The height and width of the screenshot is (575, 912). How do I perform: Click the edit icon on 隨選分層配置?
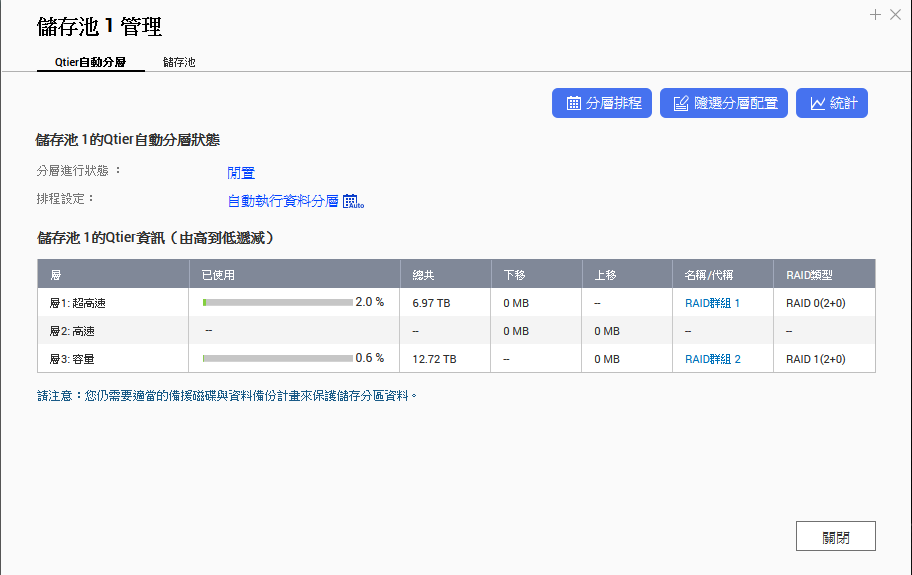[682, 103]
